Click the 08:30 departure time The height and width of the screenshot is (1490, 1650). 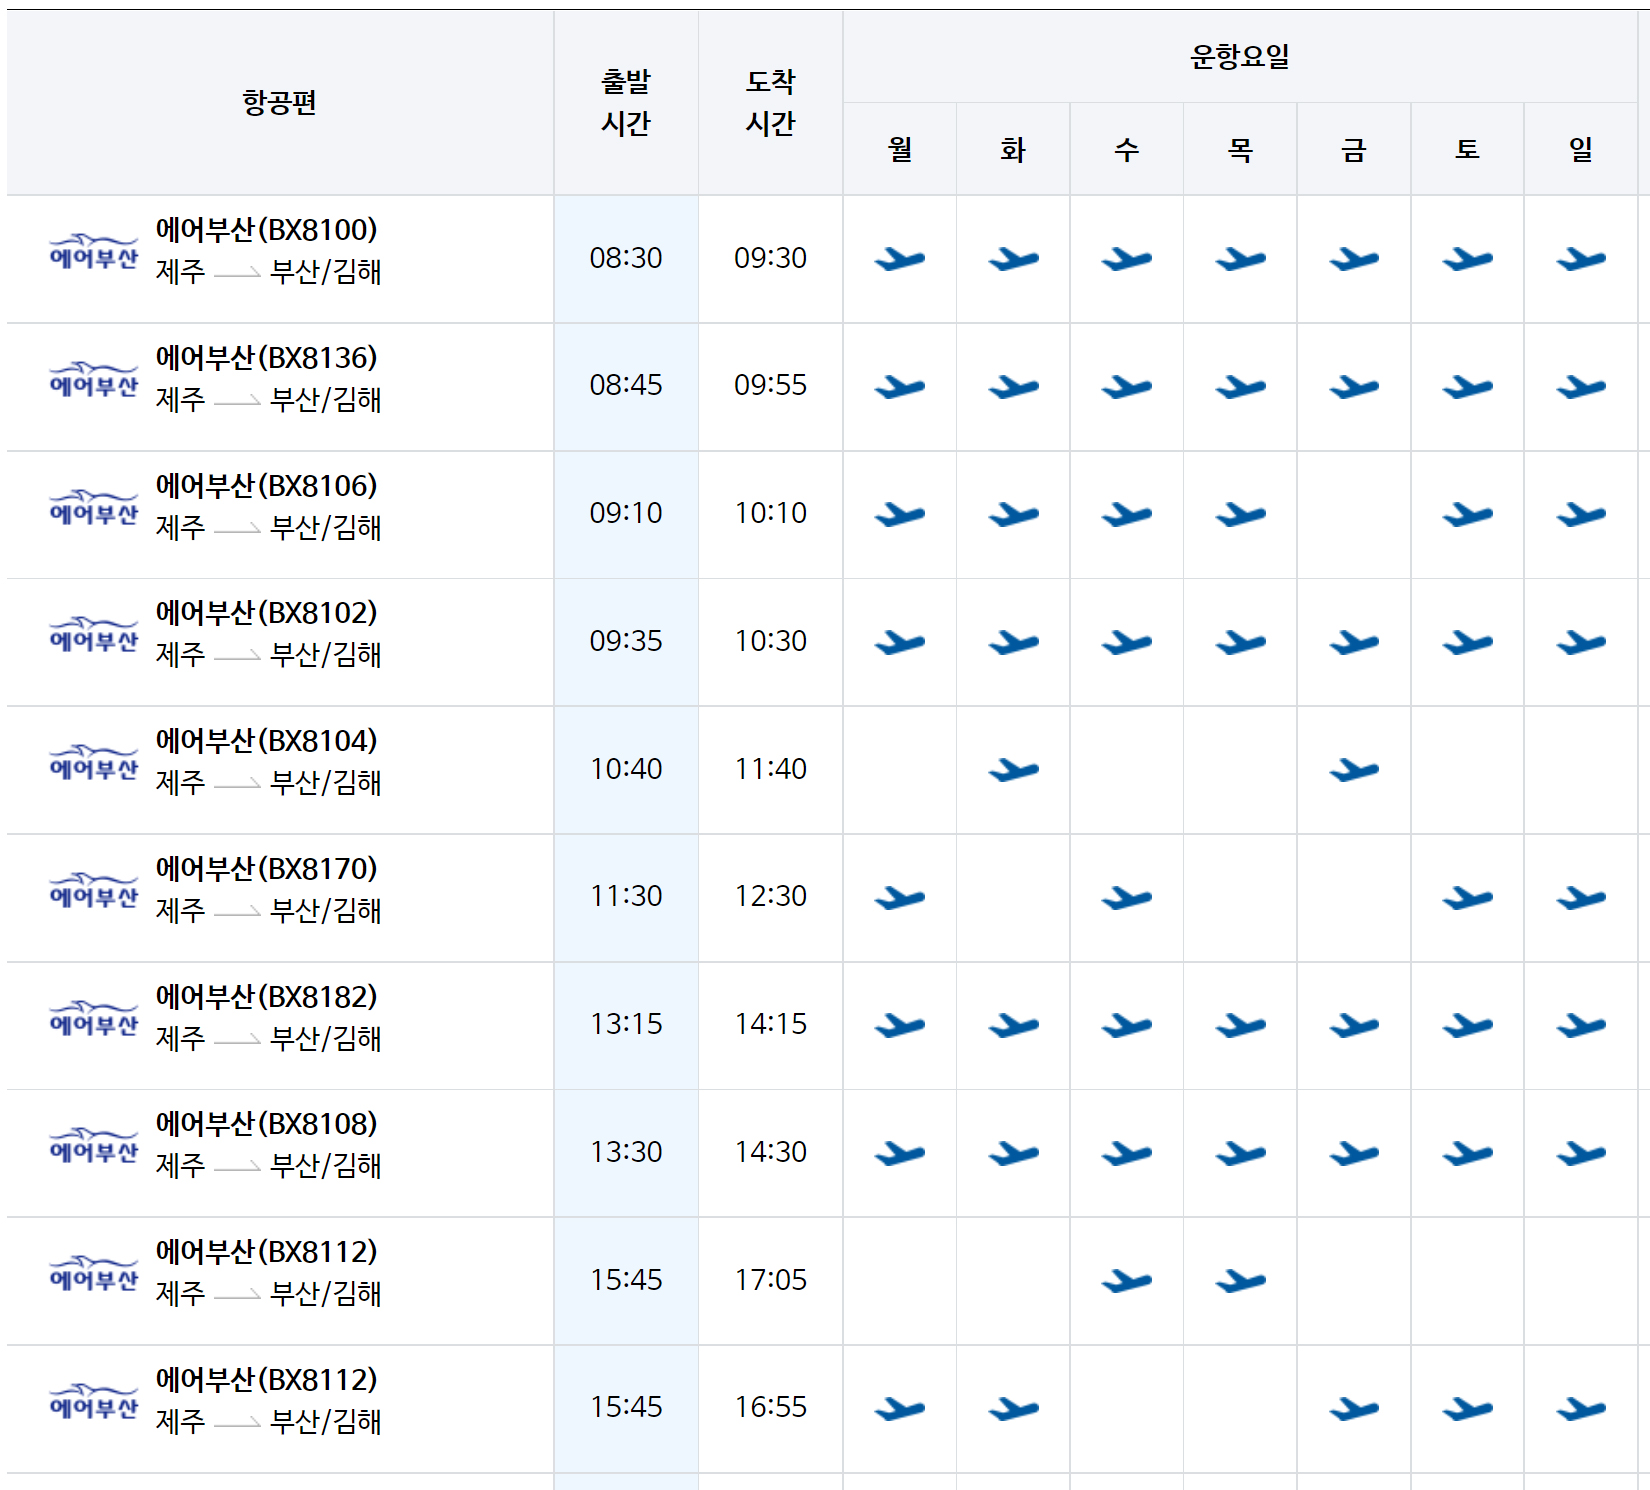(626, 258)
